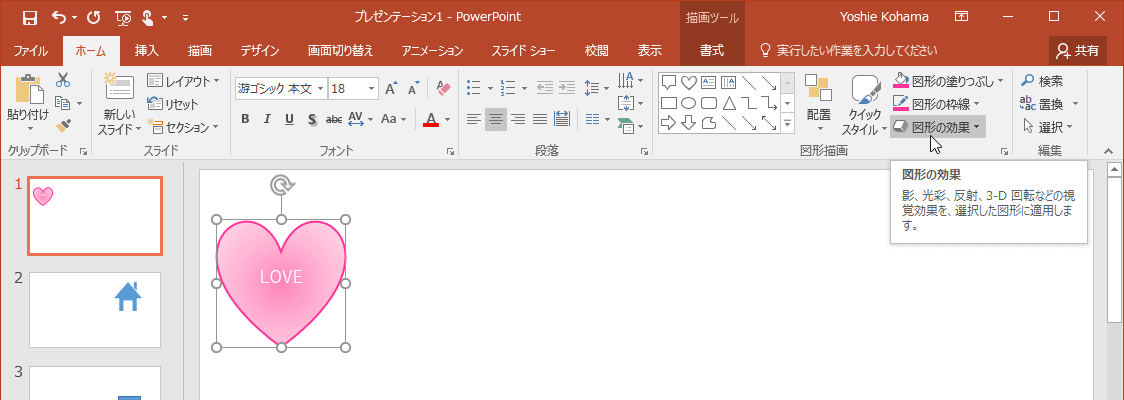Image resolution: width=1124 pixels, height=400 pixels.
Task: Align text left
Action: [473, 119]
